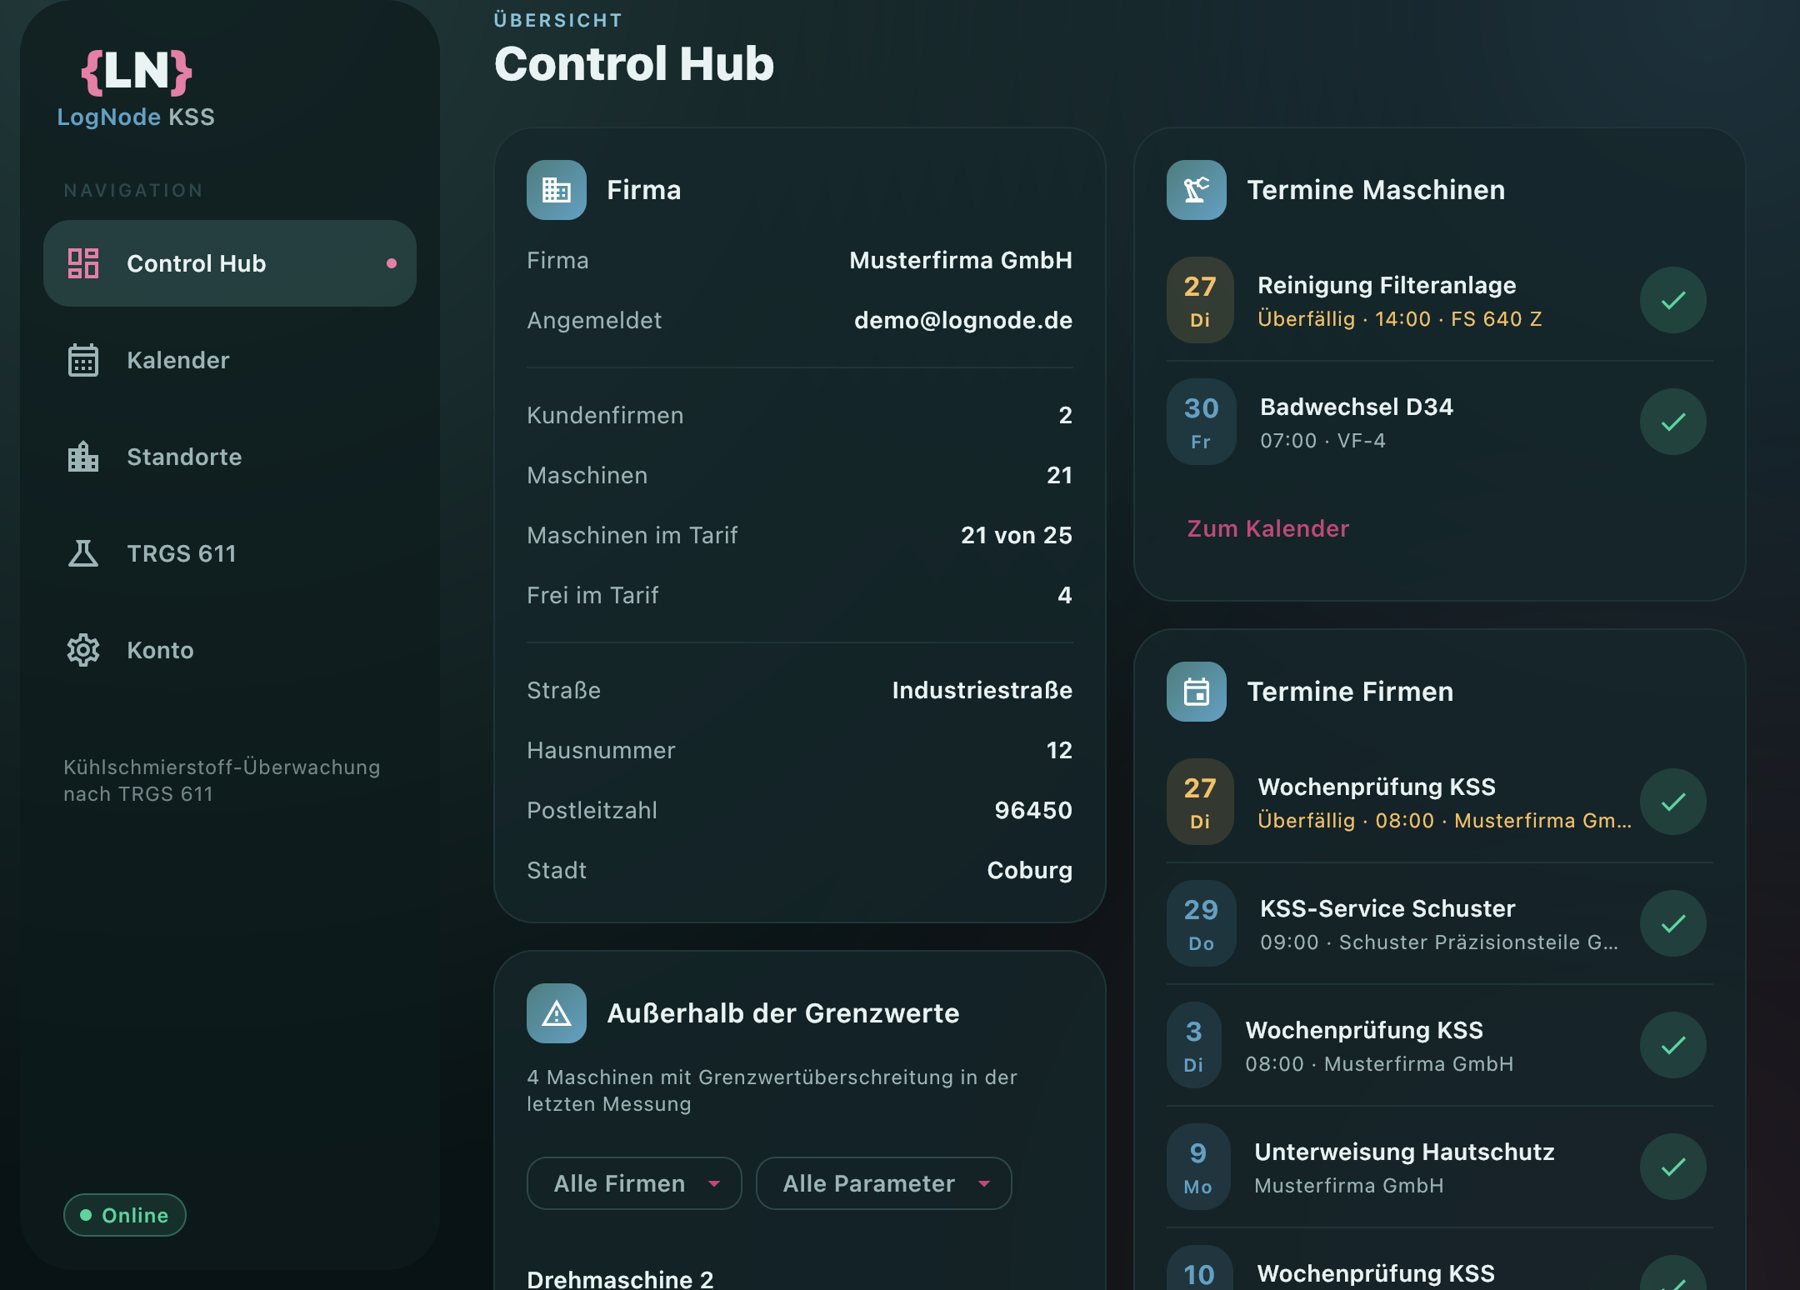
Task: Click the Hausnummer row
Action: coord(799,750)
